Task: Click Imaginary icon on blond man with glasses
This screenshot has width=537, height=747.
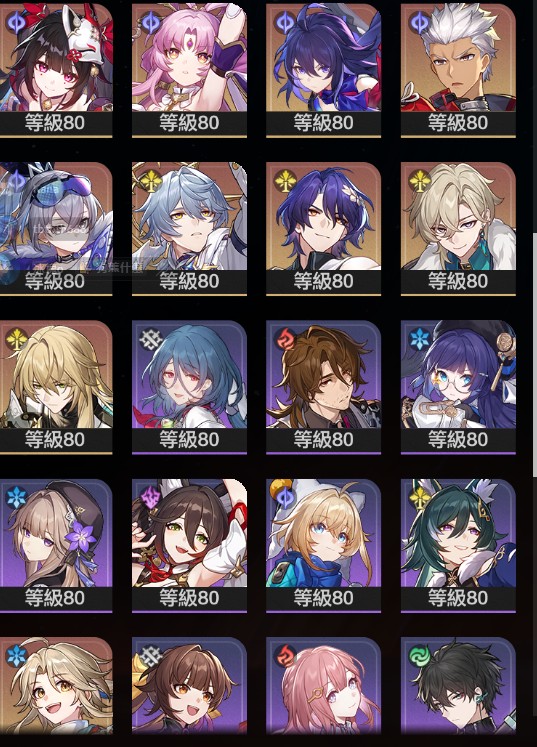Action: [420, 181]
